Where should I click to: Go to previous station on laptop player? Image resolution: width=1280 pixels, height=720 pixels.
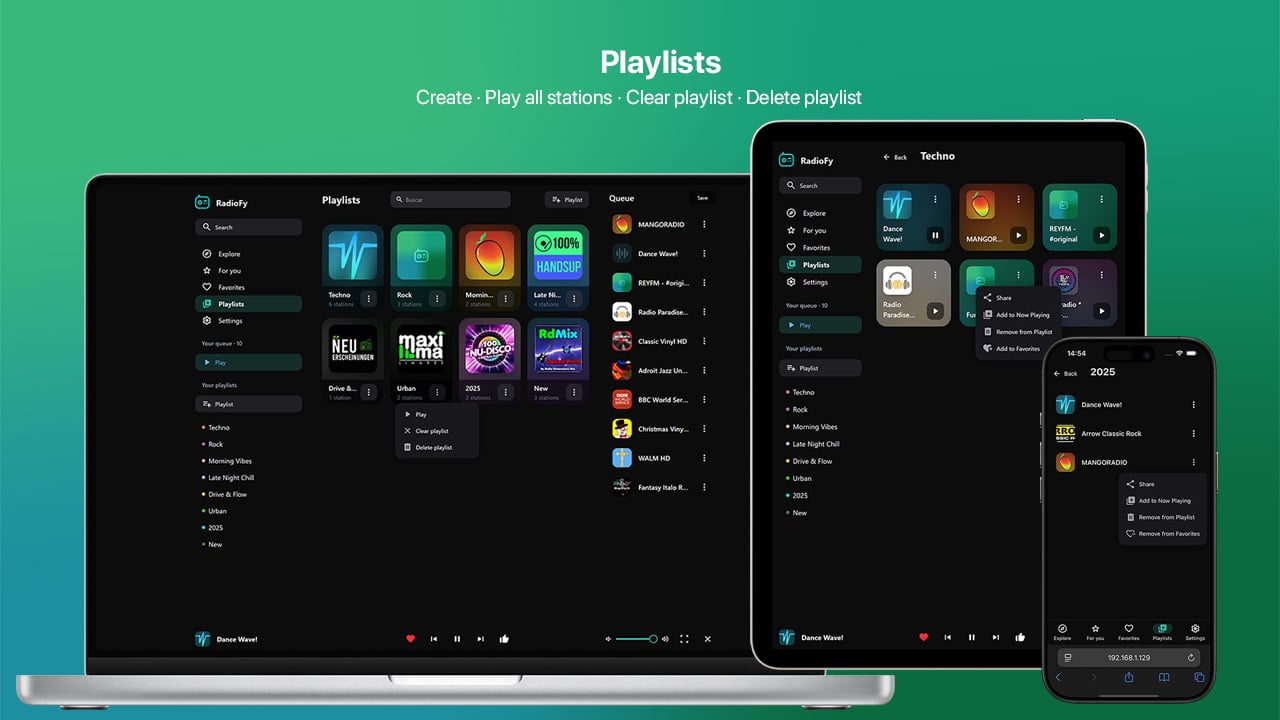(433, 639)
